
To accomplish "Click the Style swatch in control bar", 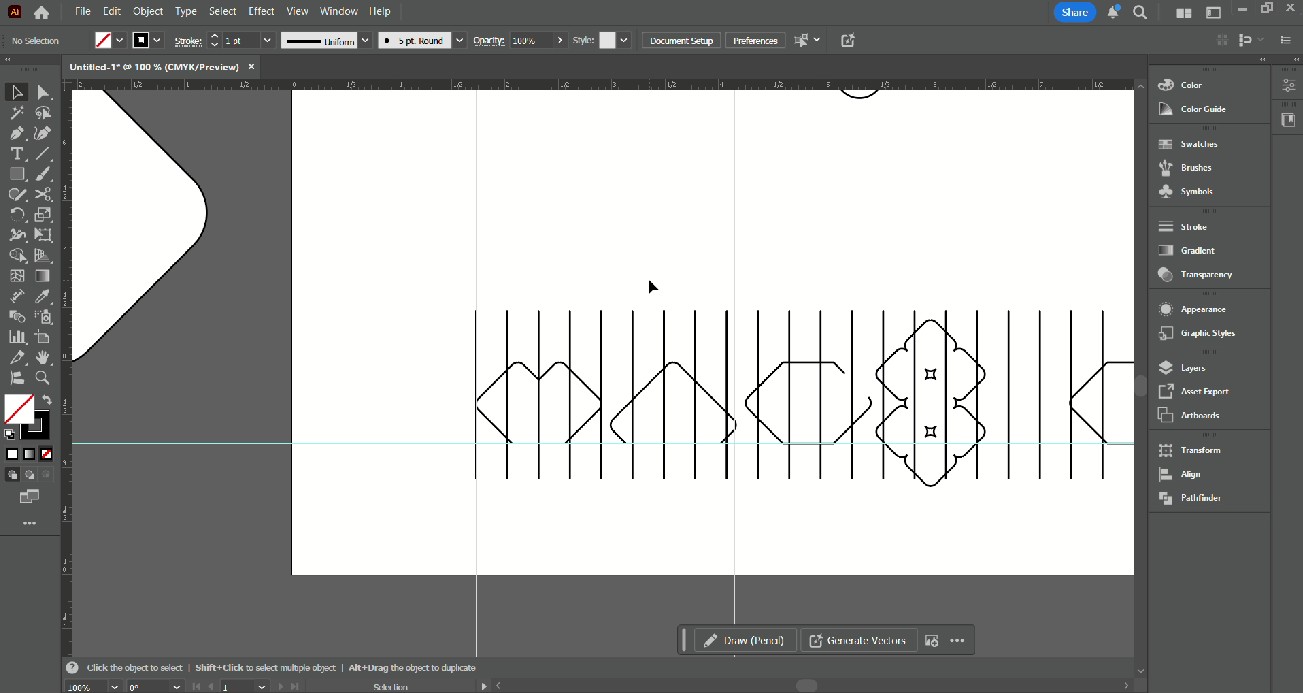I will tap(607, 40).
